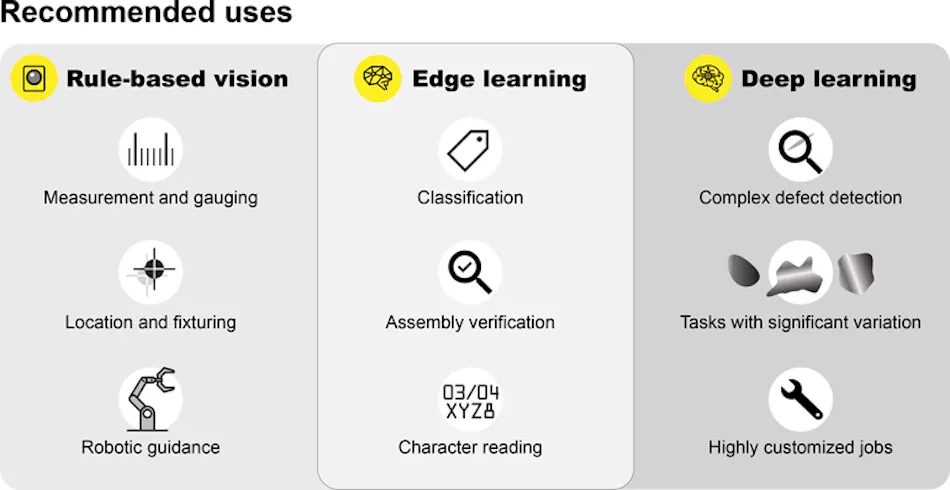Select the Assembly verification checkmark magnifier icon
Screen dimensions: 950x490
point(470,272)
